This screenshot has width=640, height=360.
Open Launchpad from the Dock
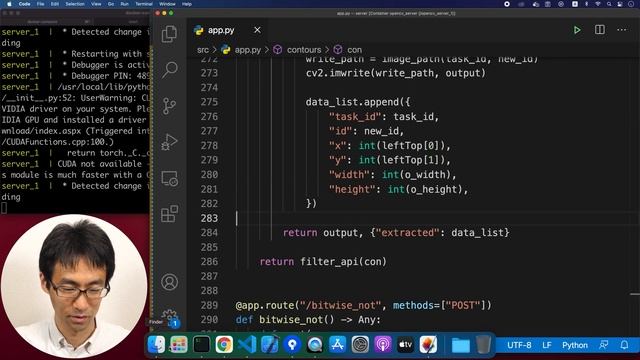pos(179,344)
